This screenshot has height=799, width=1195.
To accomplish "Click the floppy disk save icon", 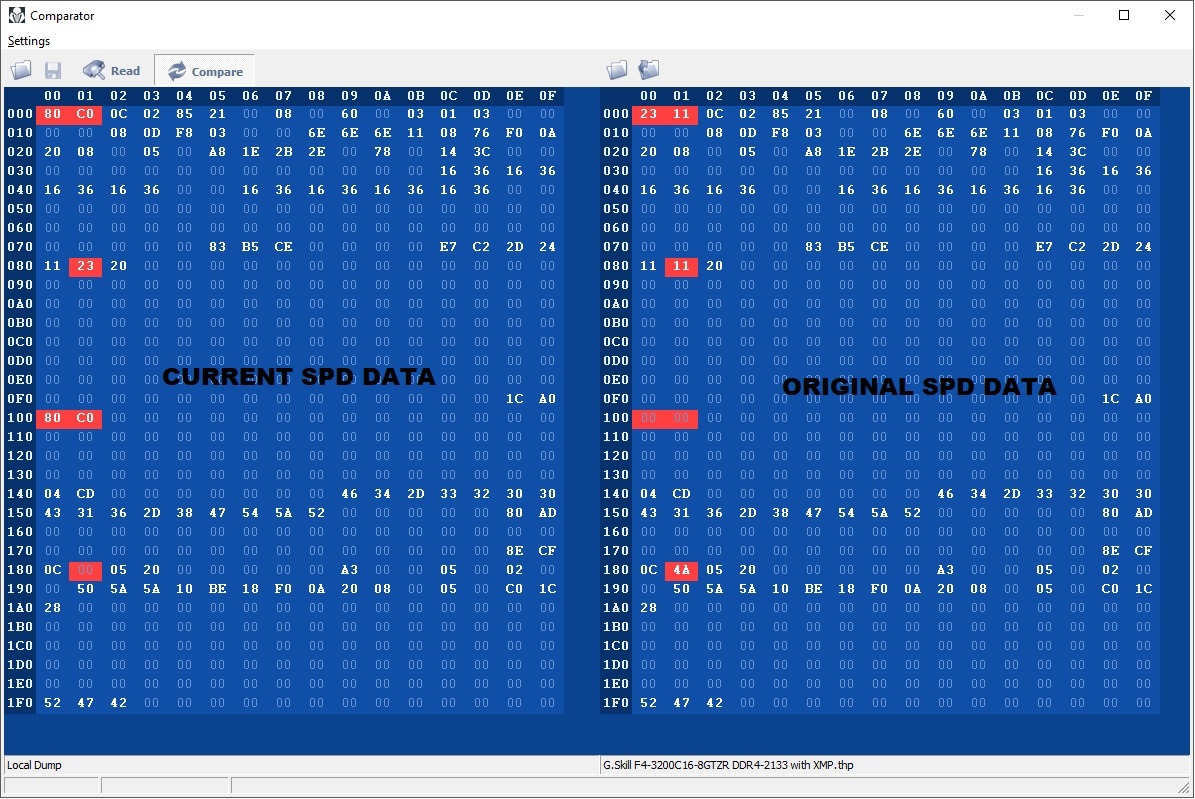I will pos(53,70).
